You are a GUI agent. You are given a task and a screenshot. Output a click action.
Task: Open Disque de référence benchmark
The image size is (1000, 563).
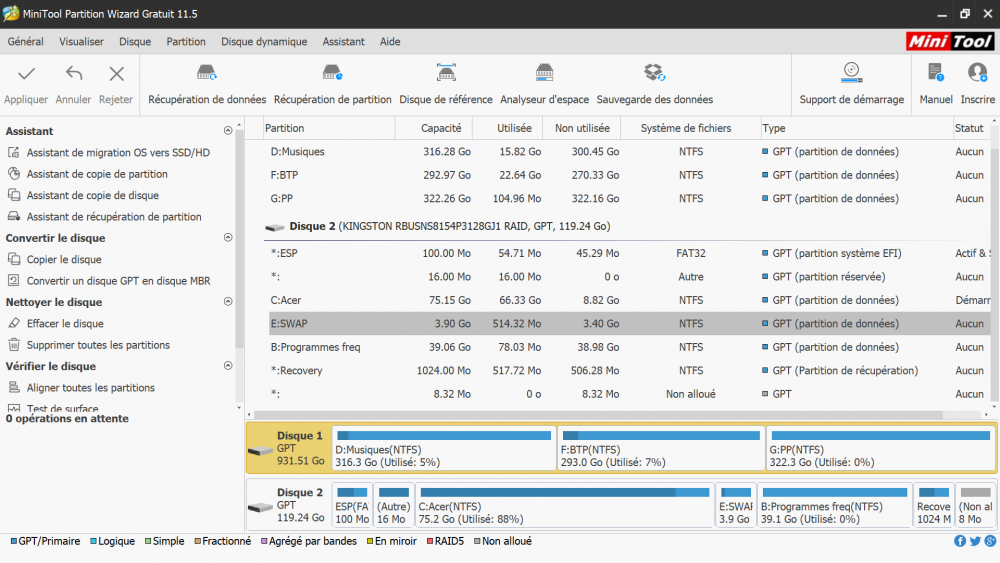point(446,74)
